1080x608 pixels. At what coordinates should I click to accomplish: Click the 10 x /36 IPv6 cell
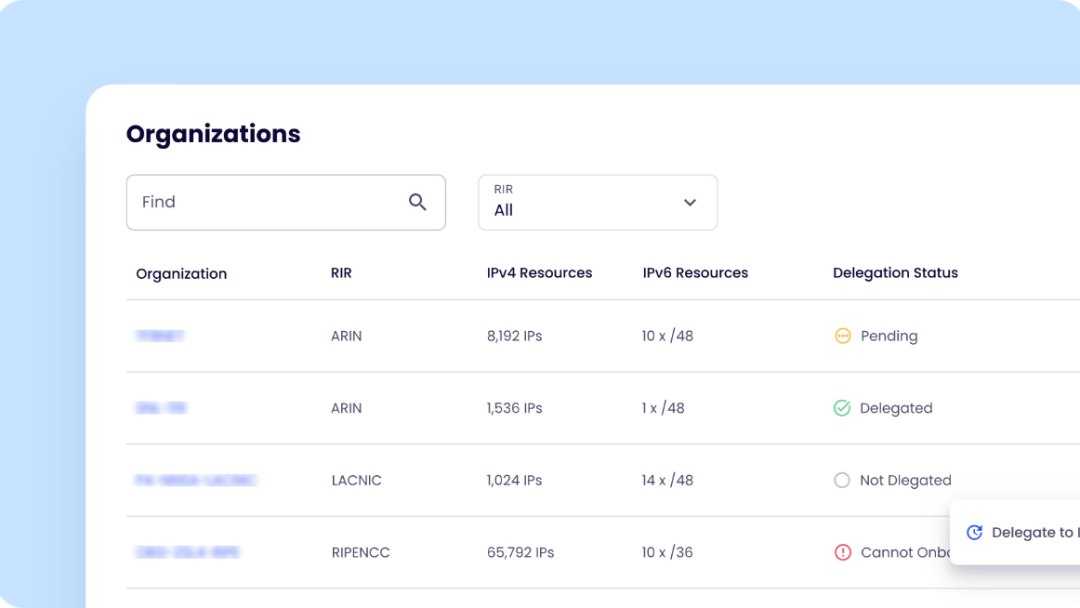point(667,552)
